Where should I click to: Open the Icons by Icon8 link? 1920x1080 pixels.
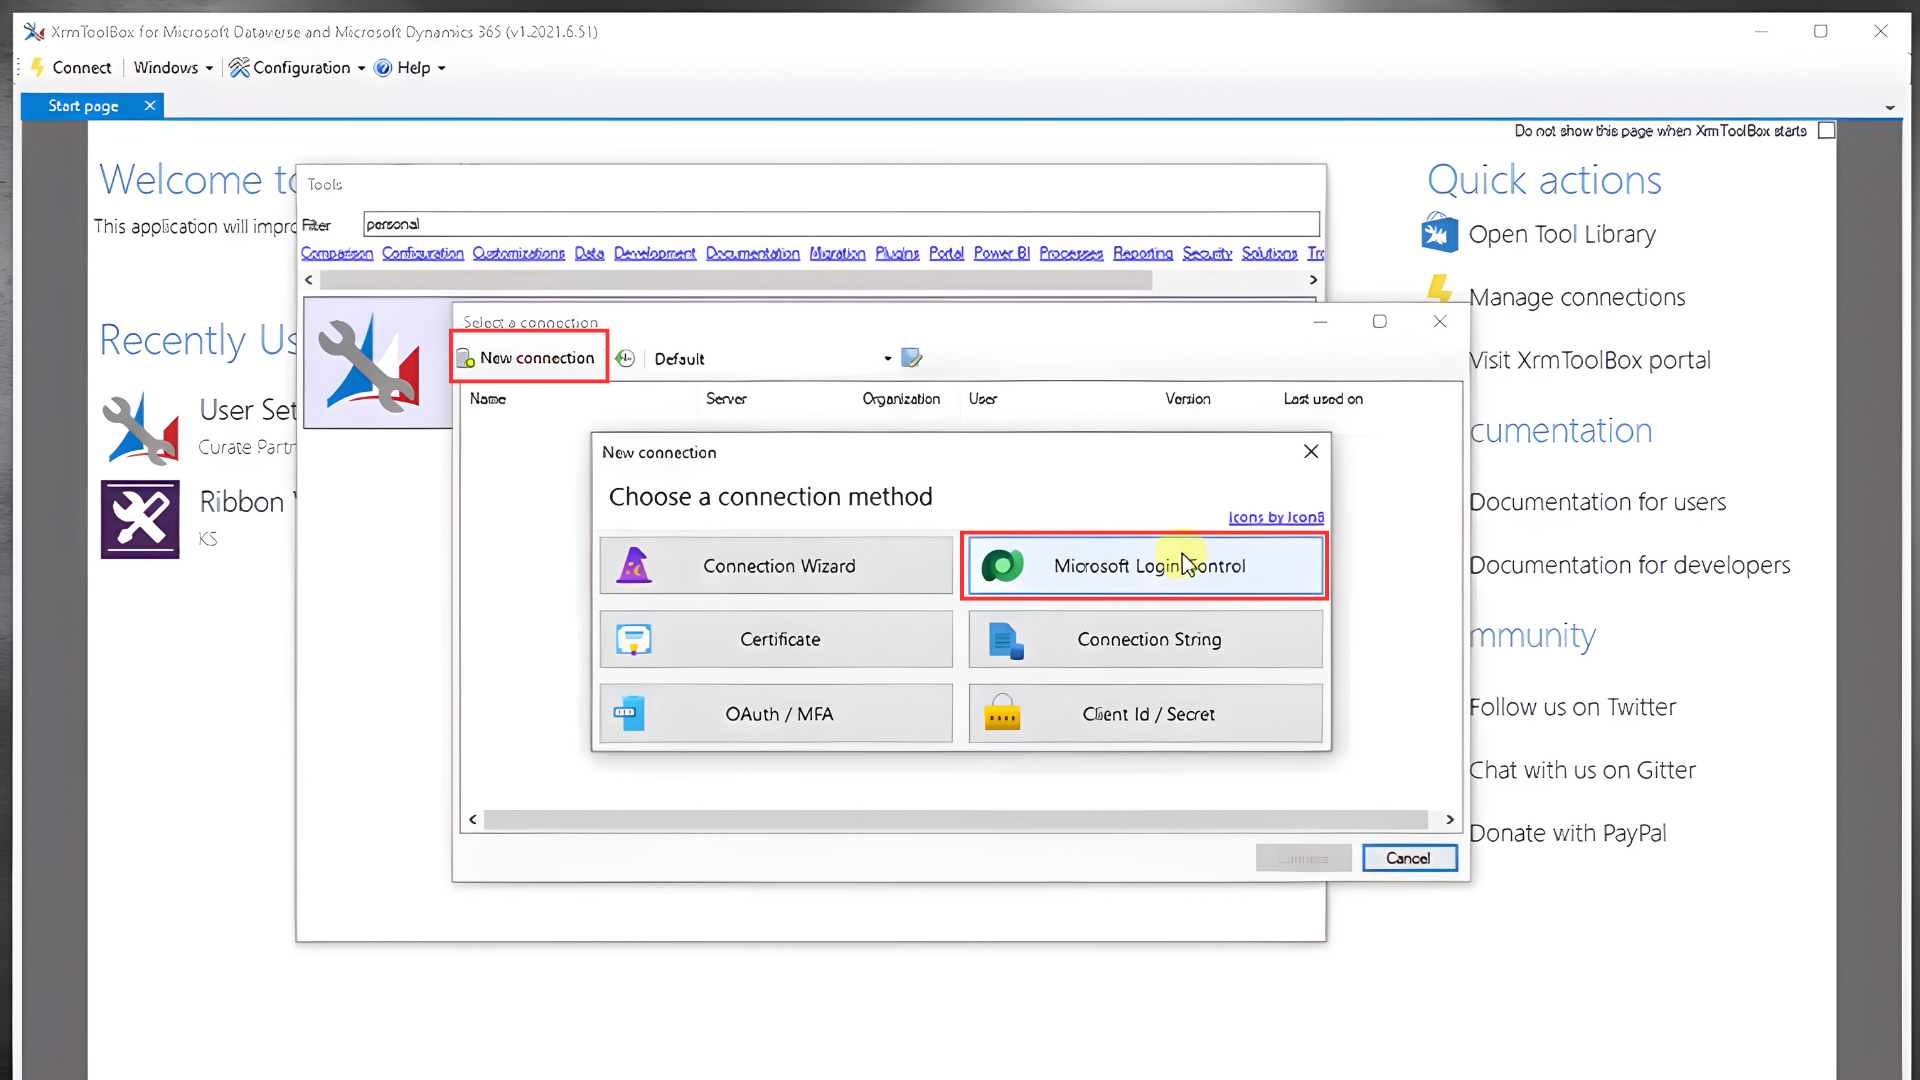(x=1276, y=517)
